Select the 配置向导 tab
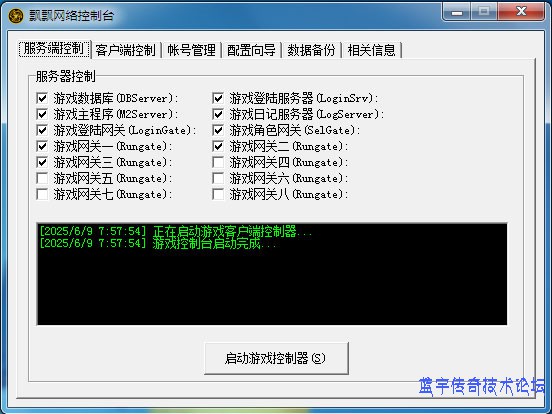The image size is (552, 414). pos(251,50)
